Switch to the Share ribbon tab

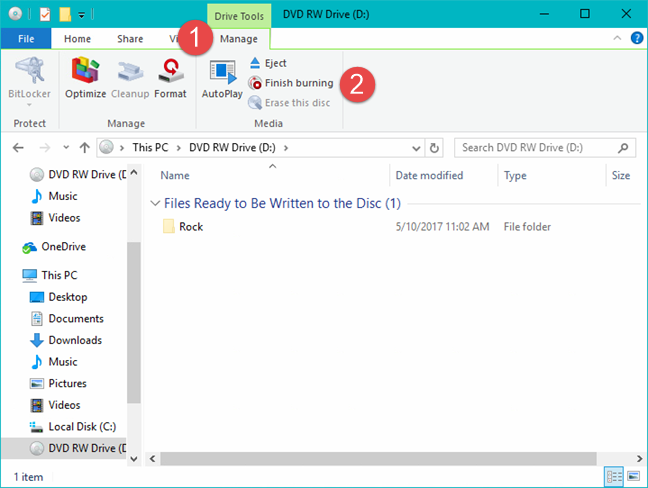(130, 39)
